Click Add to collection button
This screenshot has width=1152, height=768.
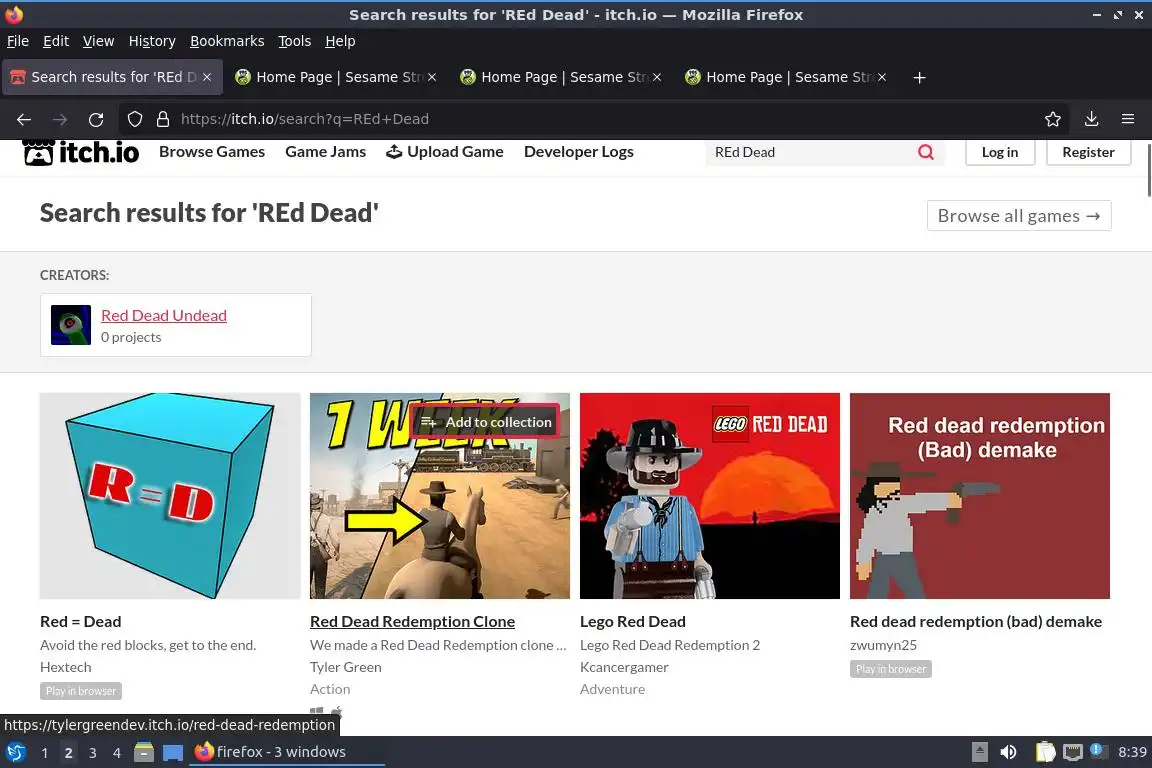(x=485, y=423)
